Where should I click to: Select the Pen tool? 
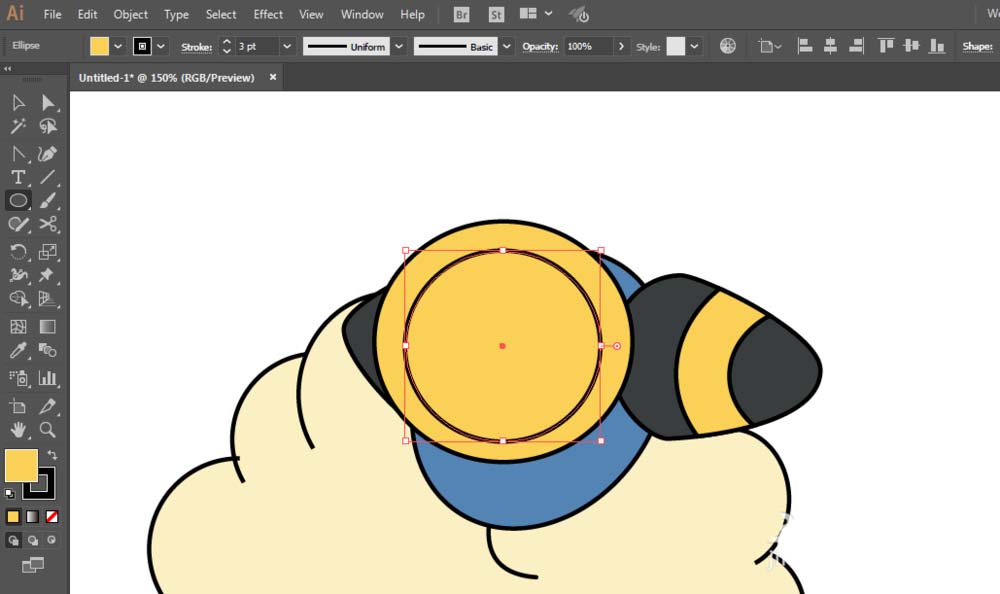pyautogui.click(x=18, y=154)
